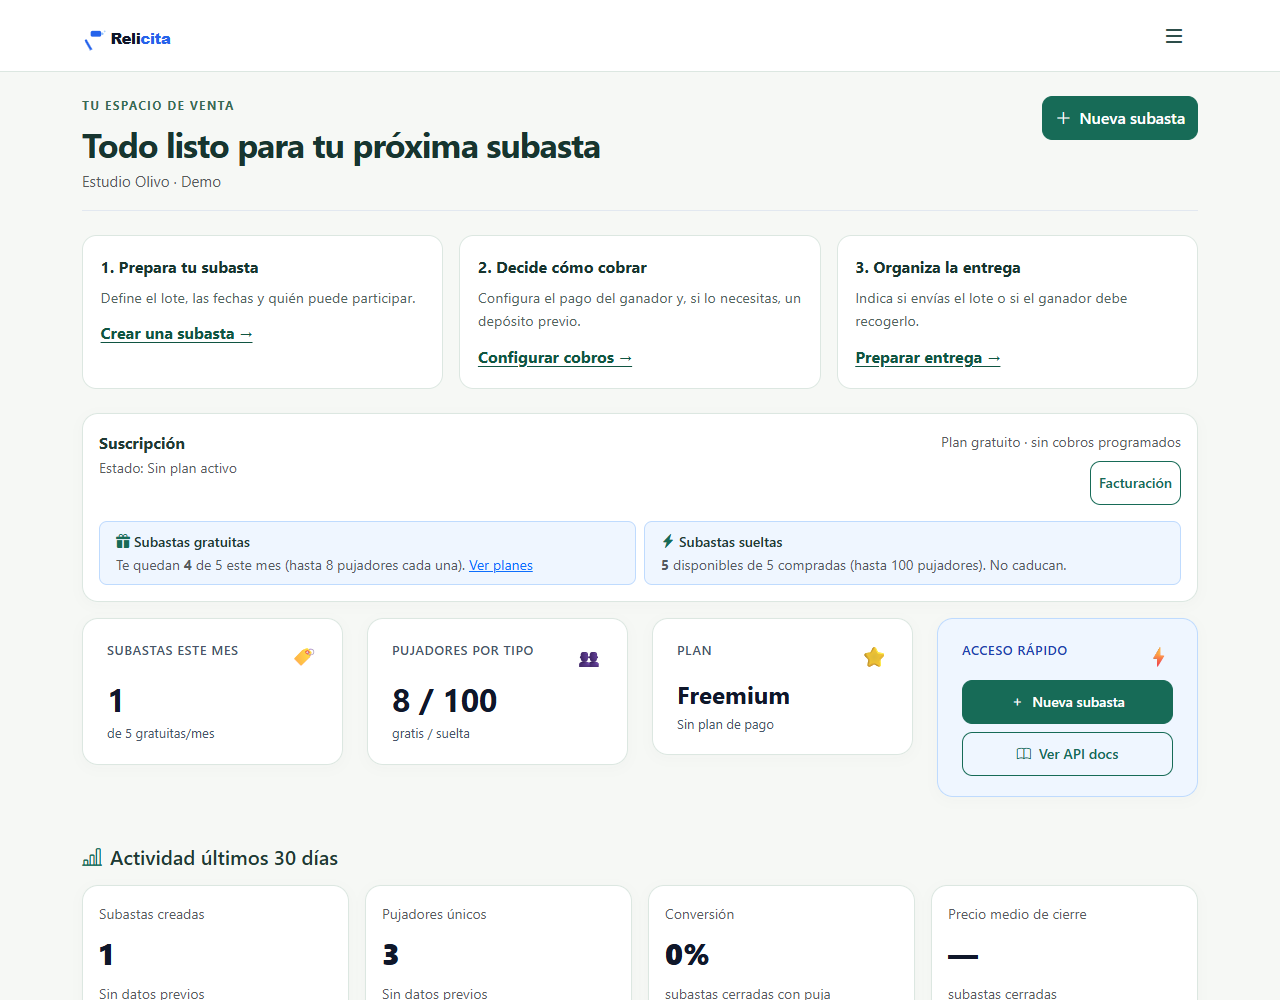Click the TU ESPACIO DE VENTA label

point(158,106)
